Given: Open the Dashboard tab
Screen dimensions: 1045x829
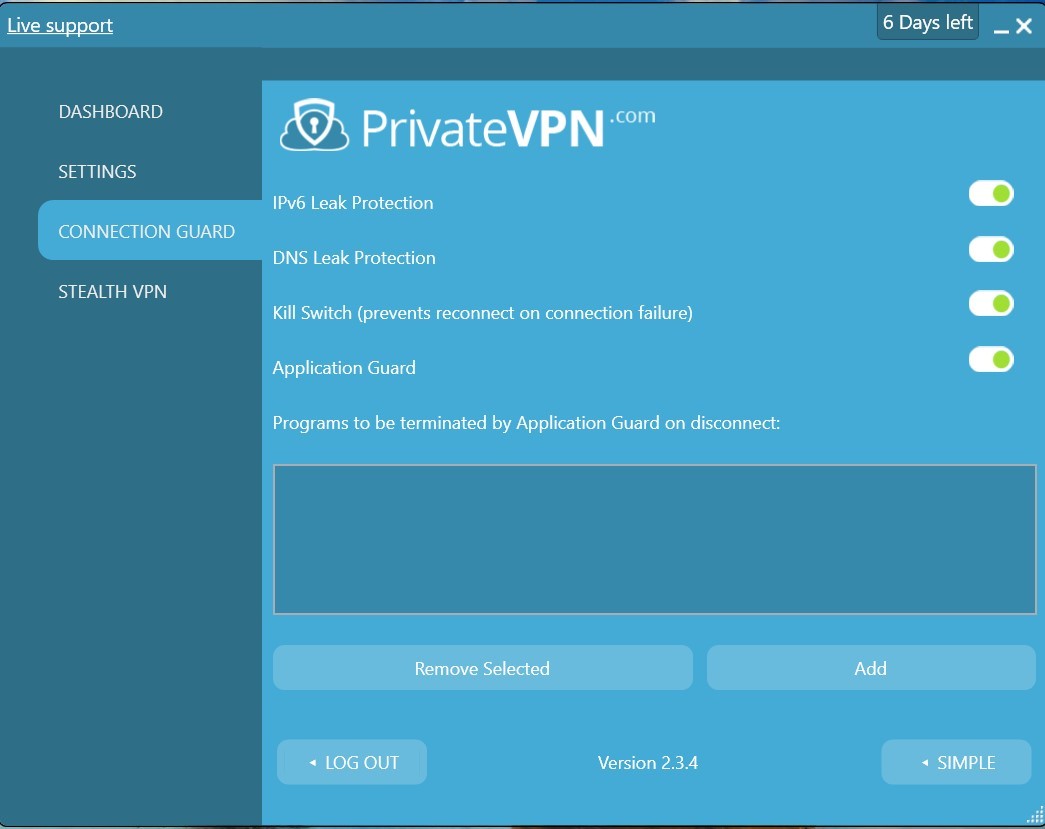Looking at the screenshot, I should click(x=111, y=112).
